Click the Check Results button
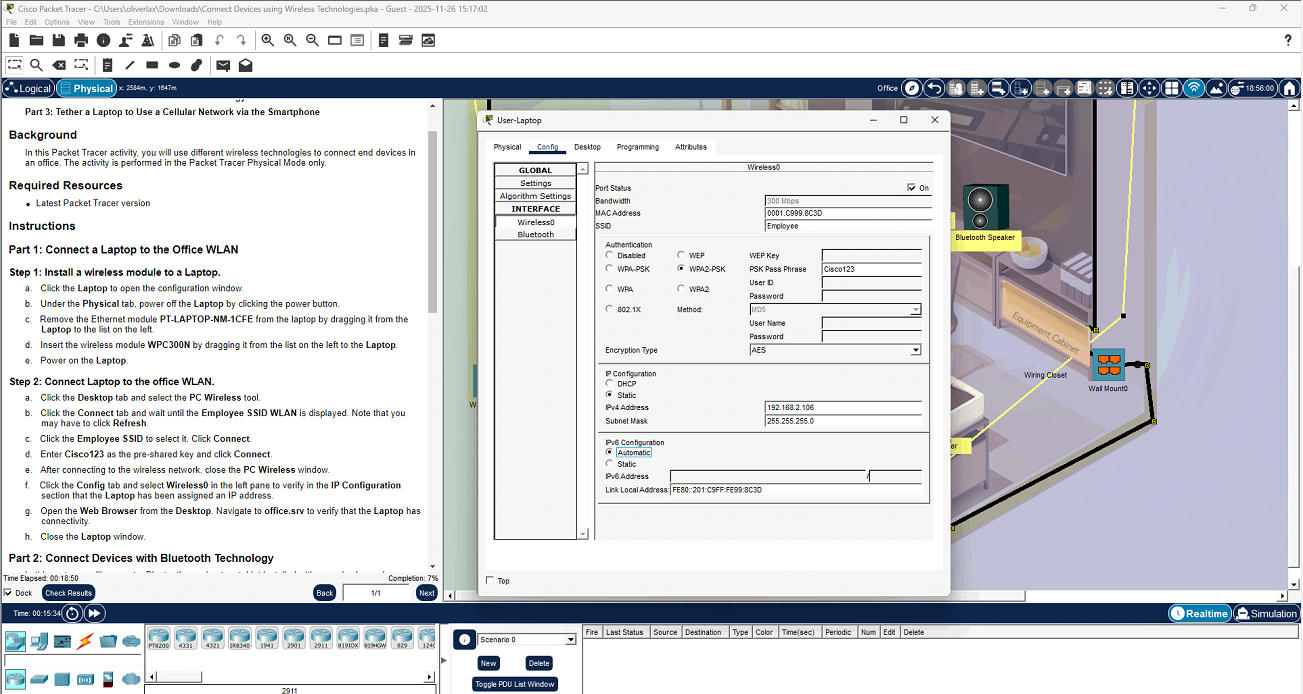The image size is (1303, 694). pyautogui.click(x=67, y=592)
